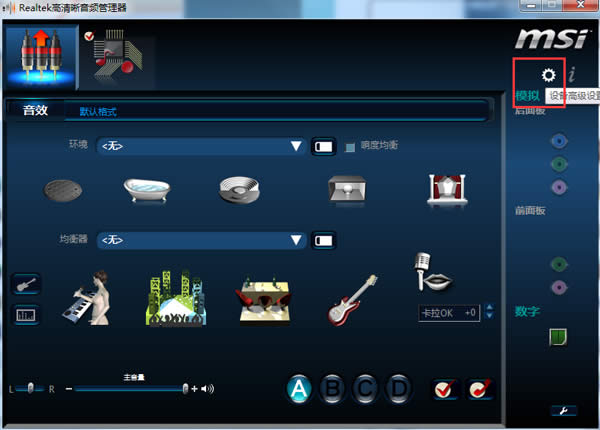Expand the 环境 environment dropdown
The width and height of the screenshot is (600, 430).
(201, 146)
